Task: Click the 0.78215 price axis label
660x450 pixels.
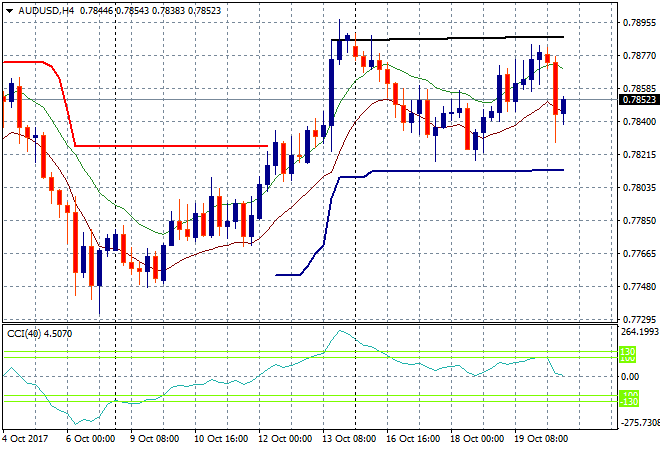Action: click(x=639, y=155)
